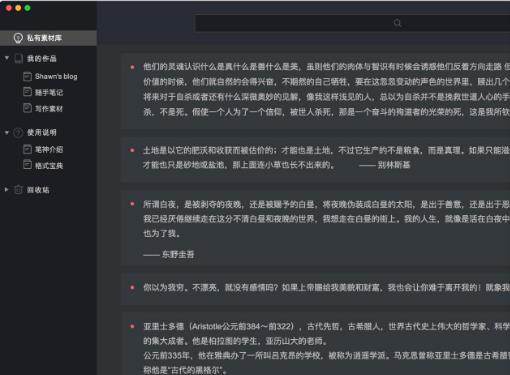Open the note beginning 你以为我穷
510x375 pixels.
point(315,289)
